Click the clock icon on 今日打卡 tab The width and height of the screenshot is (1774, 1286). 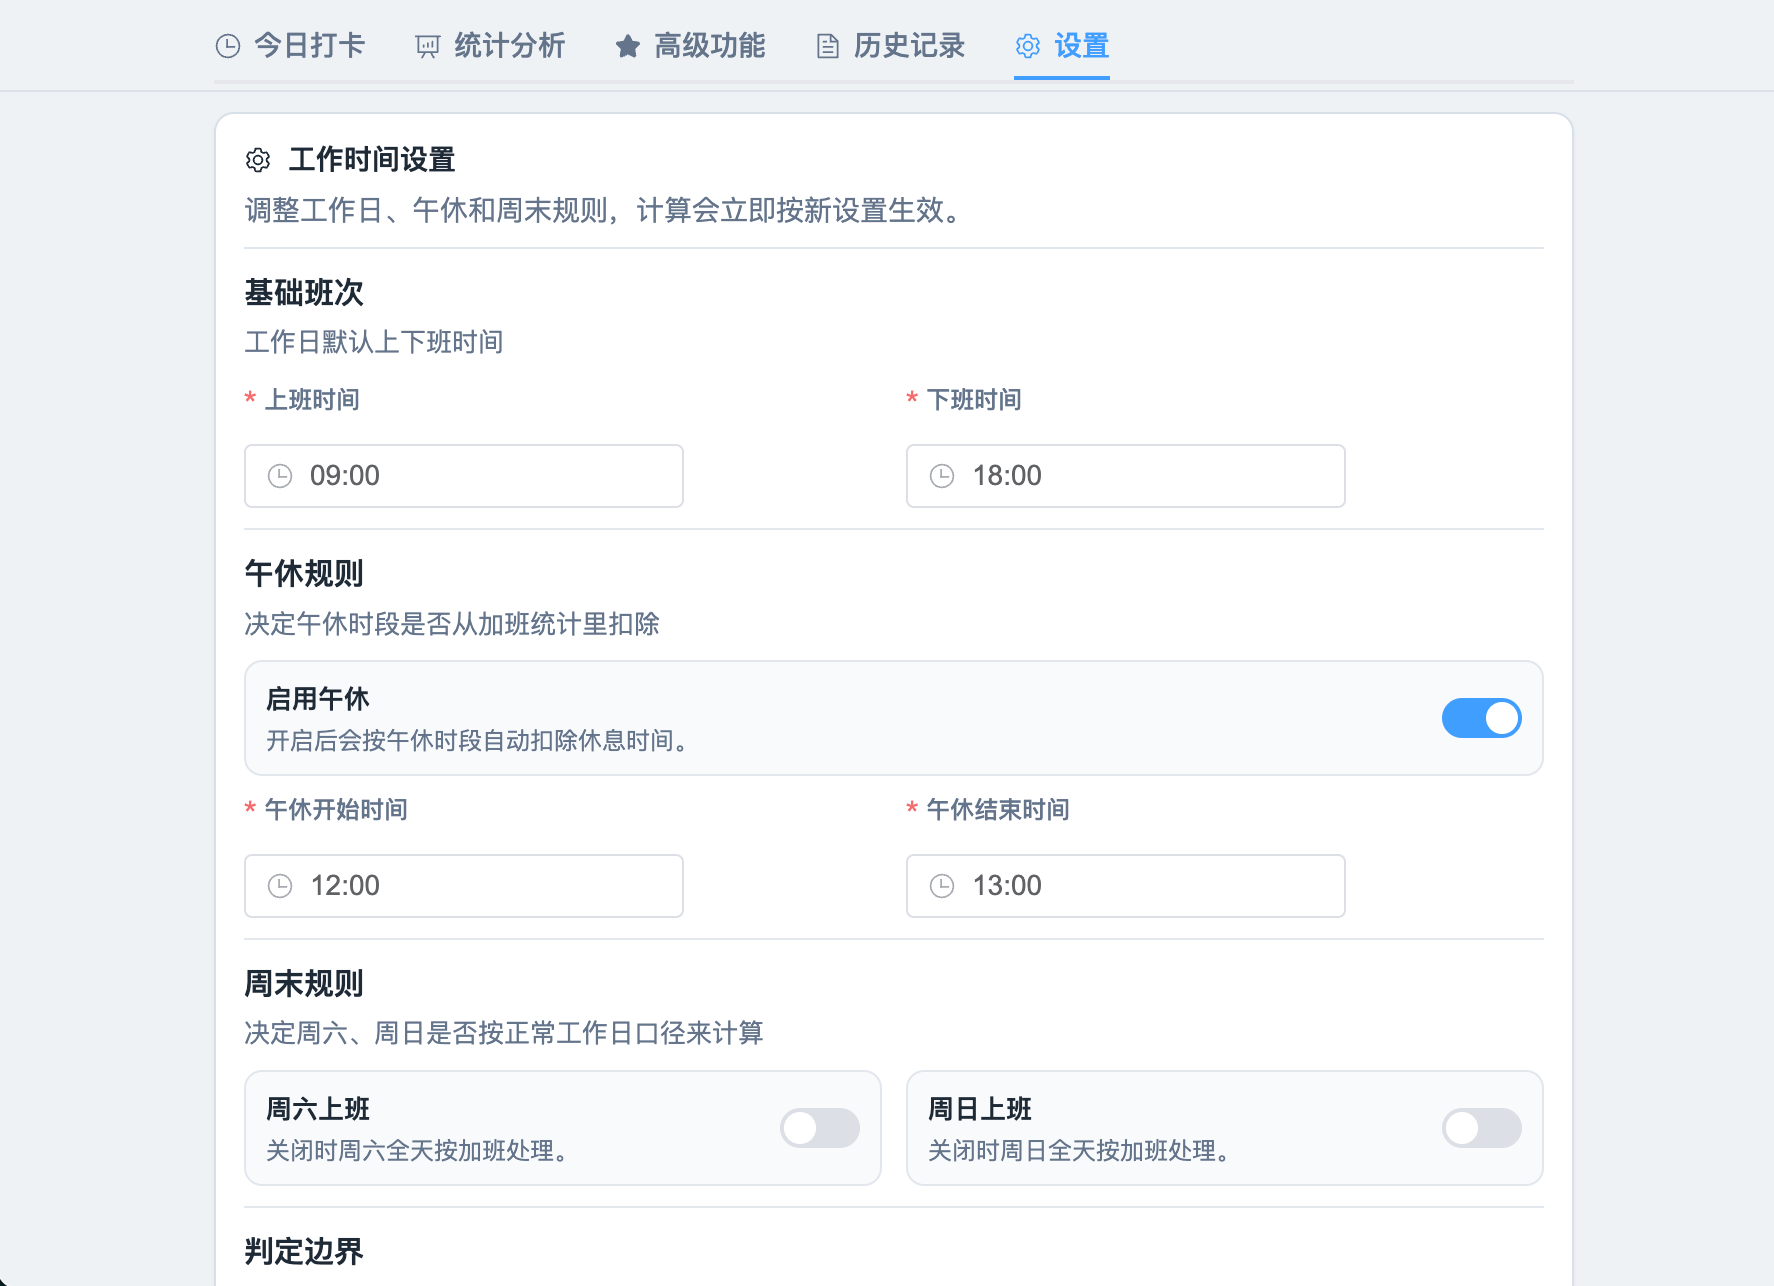click(228, 46)
